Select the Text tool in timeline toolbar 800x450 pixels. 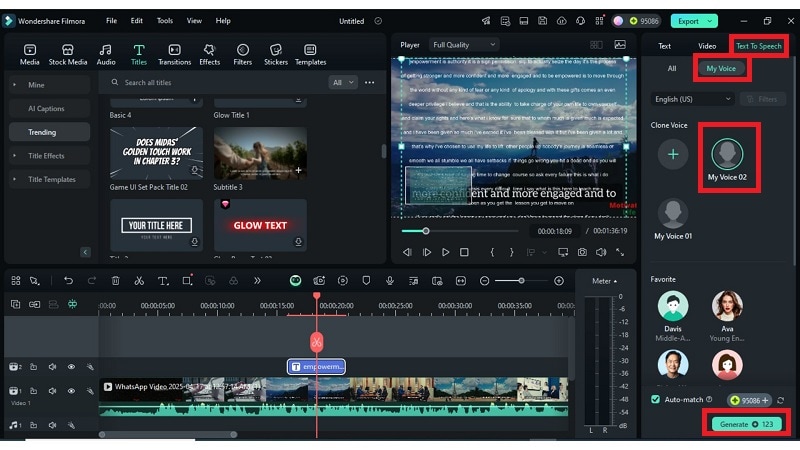pyautogui.click(x=163, y=281)
